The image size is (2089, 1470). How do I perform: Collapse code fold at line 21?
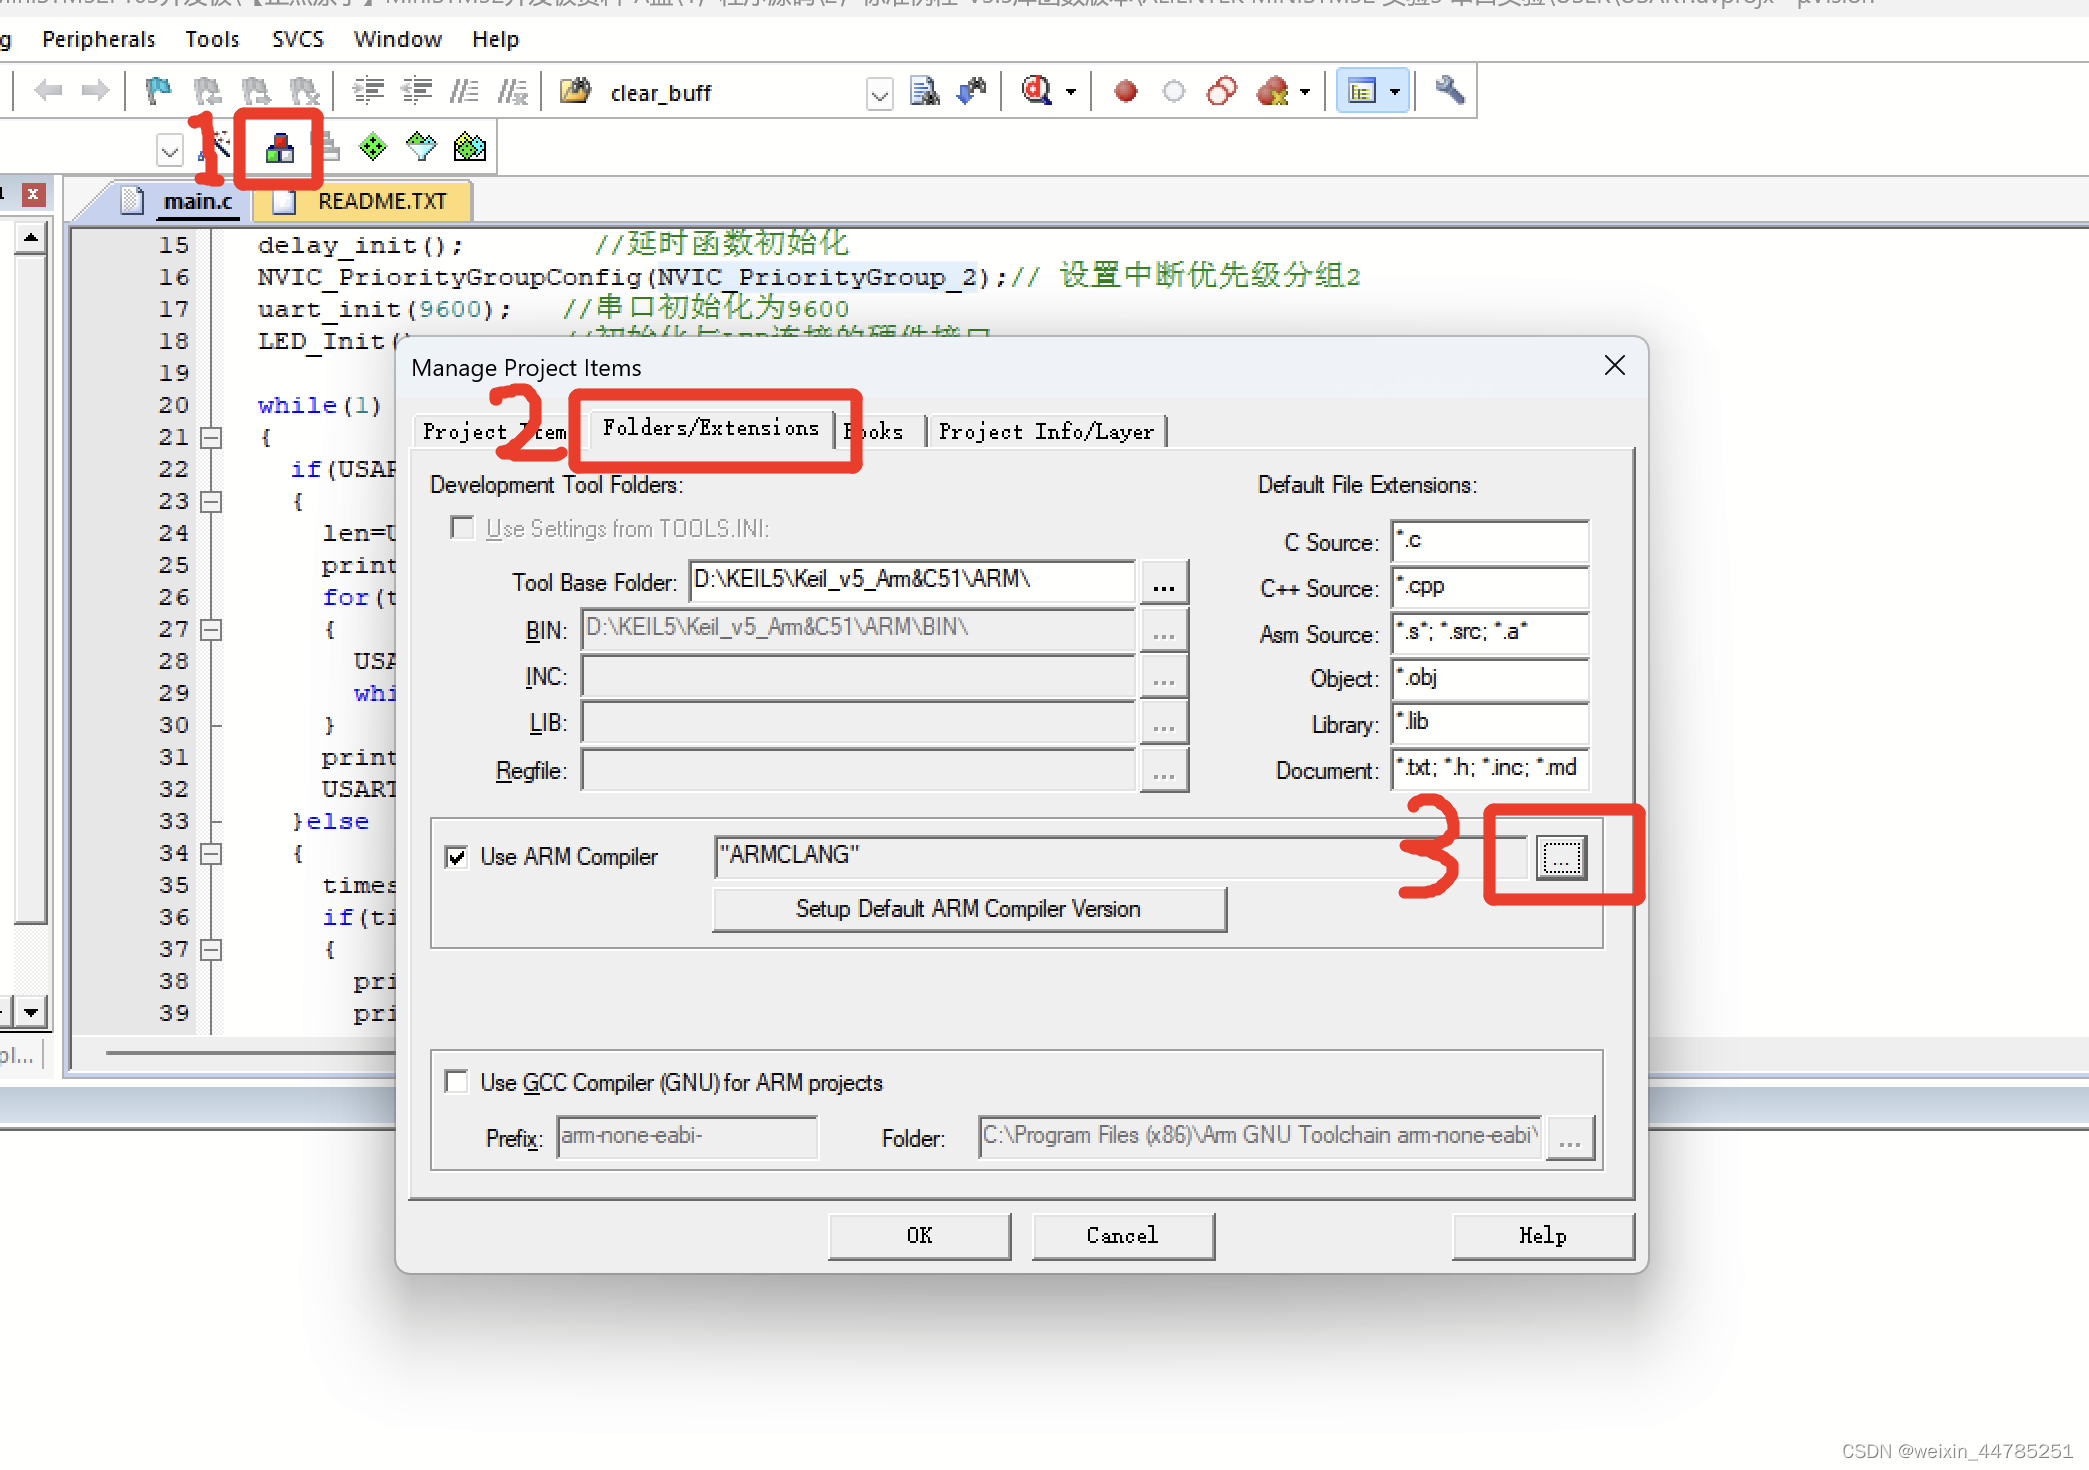tap(211, 438)
